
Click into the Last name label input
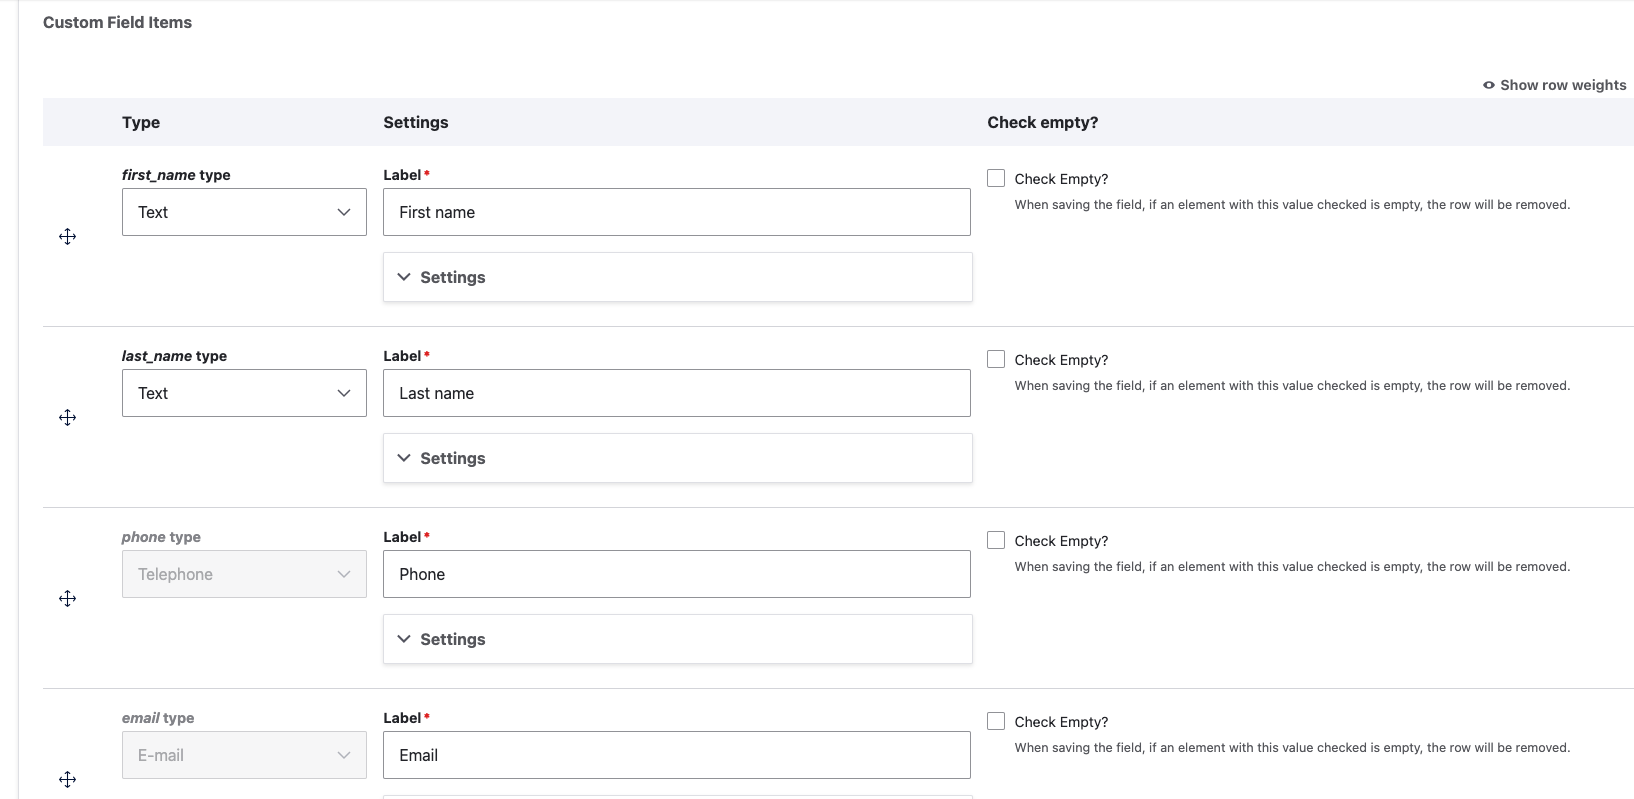pos(676,393)
